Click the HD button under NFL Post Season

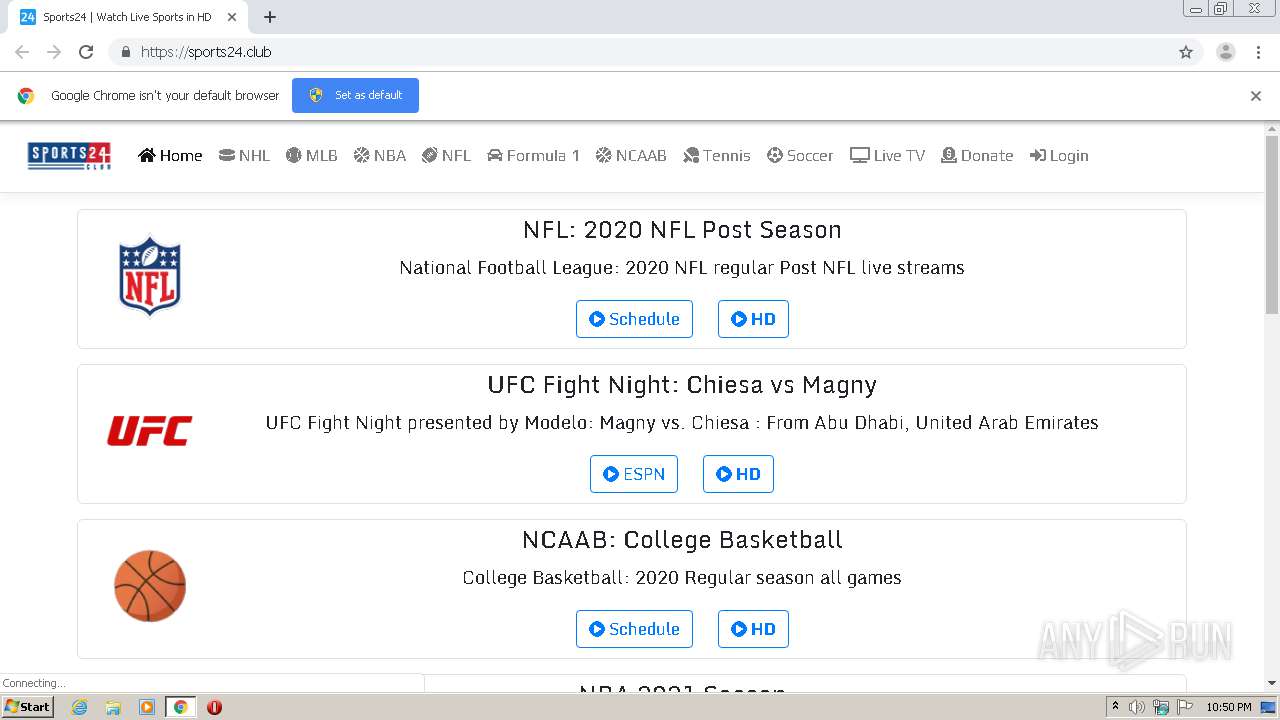[x=753, y=319]
